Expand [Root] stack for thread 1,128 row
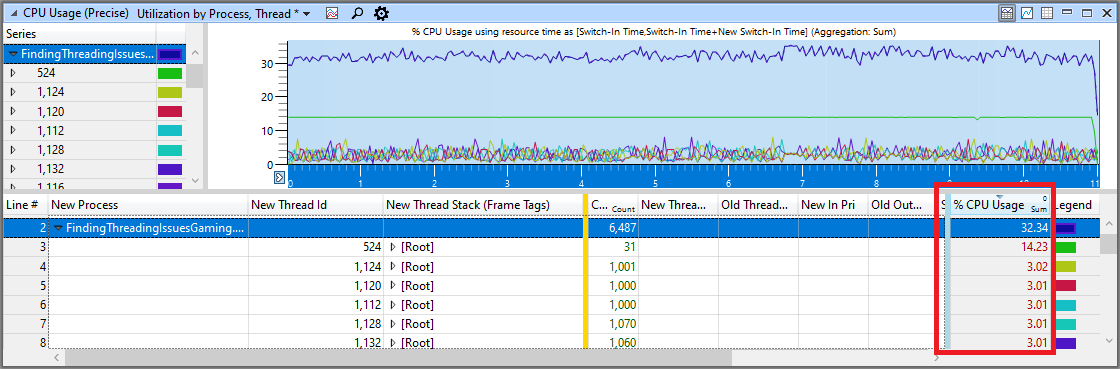This screenshot has width=1120, height=369. pyautogui.click(x=393, y=324)
